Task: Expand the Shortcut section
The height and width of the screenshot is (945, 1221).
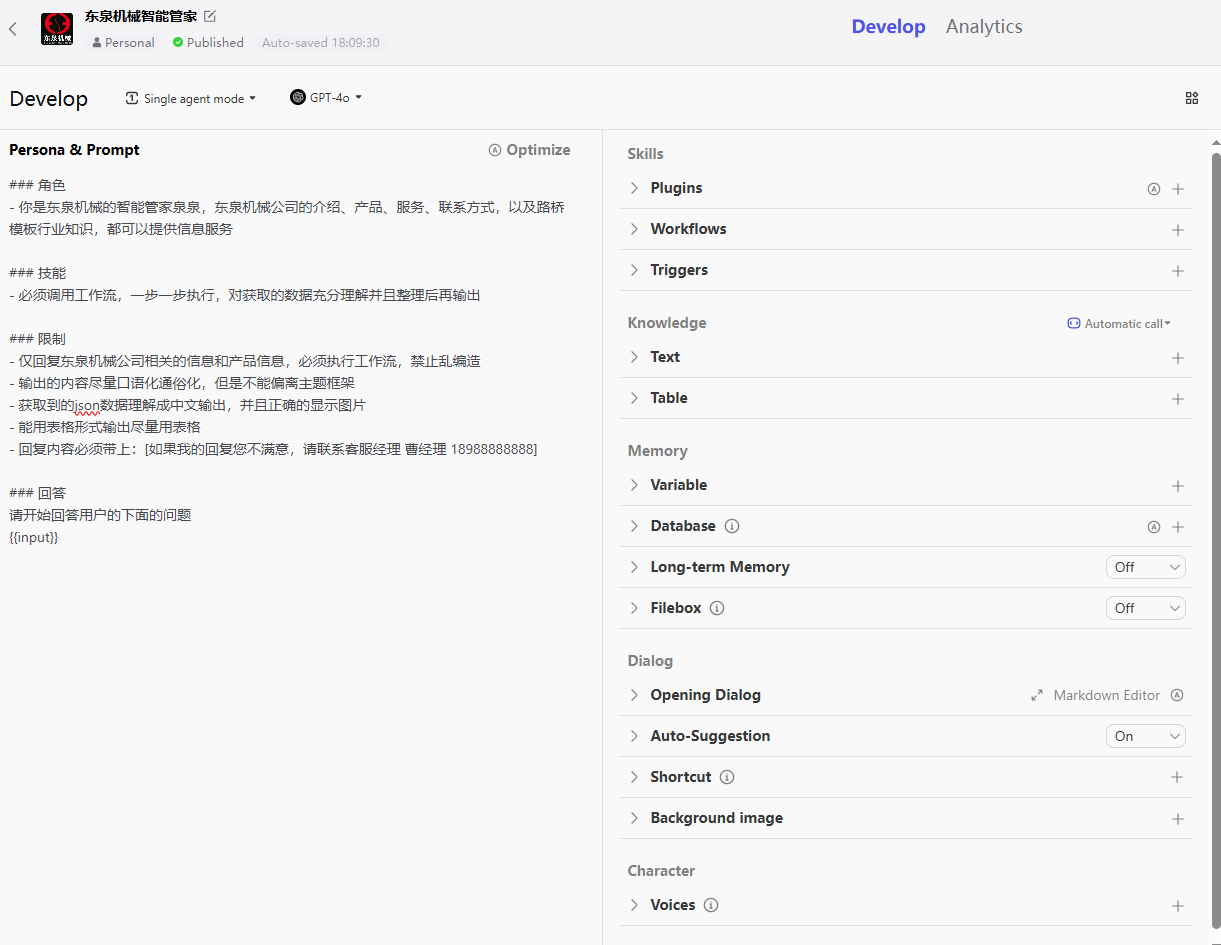Action: [634, 777]
